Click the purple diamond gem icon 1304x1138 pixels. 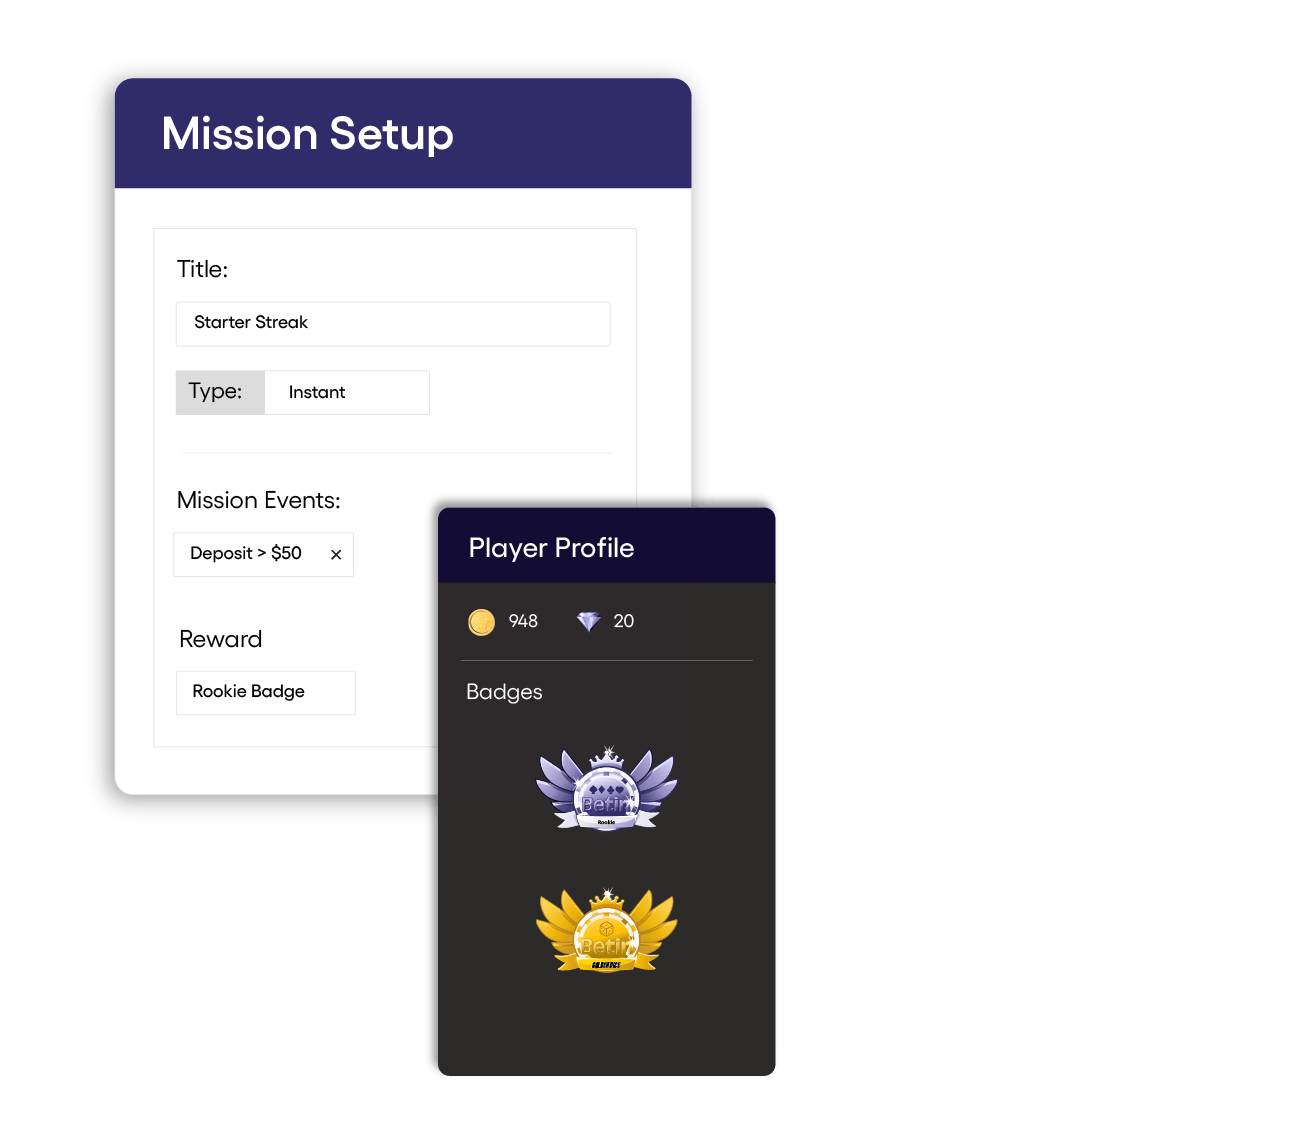(x=589, y=622)
